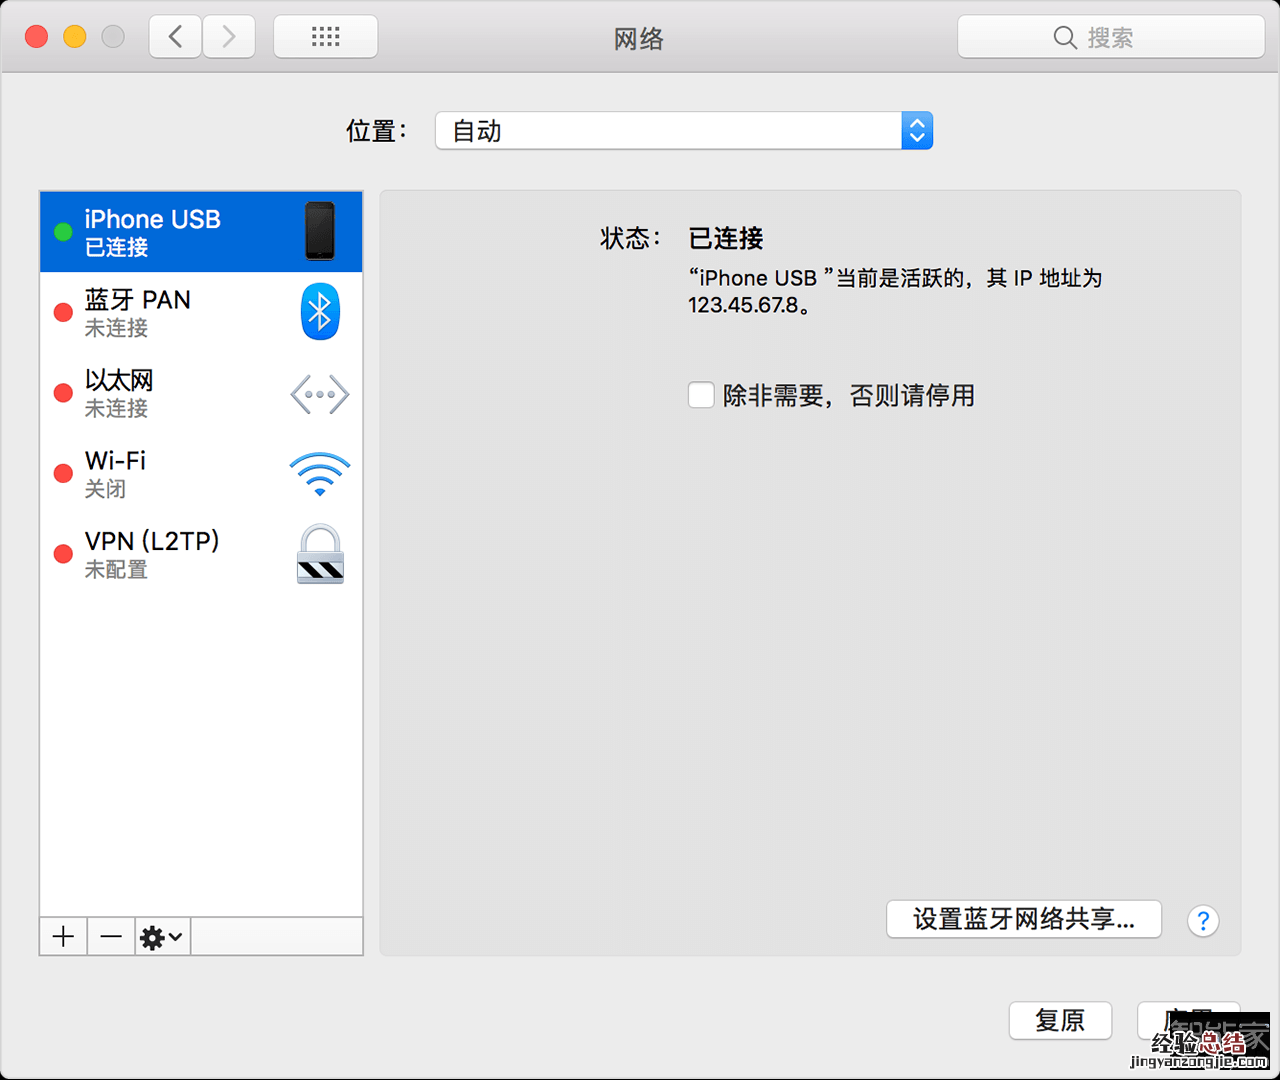The width and height of the screenshot is (1280, 1080).
Task: Select the 以太网 Ethernet service
Action: coord(170,393)
